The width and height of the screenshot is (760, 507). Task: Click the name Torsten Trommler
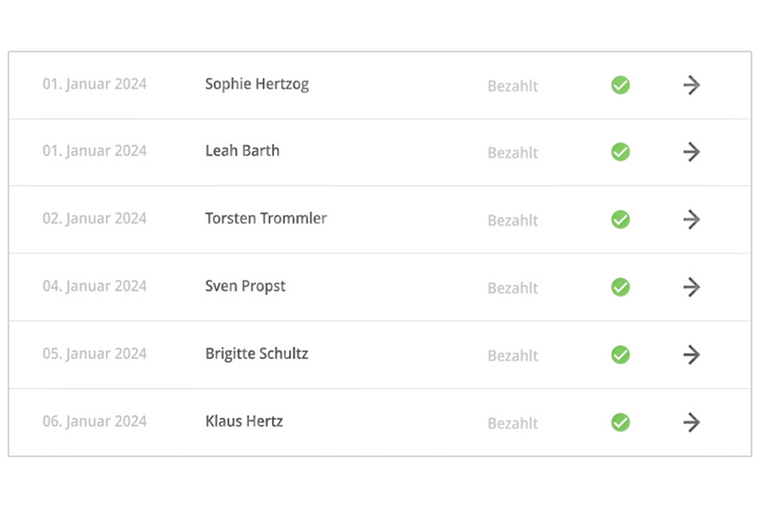[266, 218]
